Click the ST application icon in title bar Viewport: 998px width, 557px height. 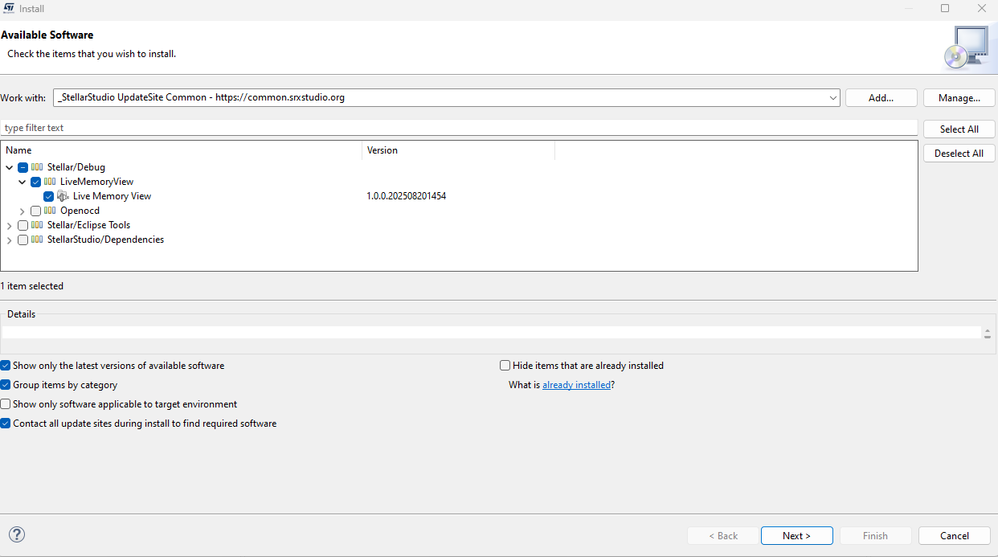click(8, 8)
